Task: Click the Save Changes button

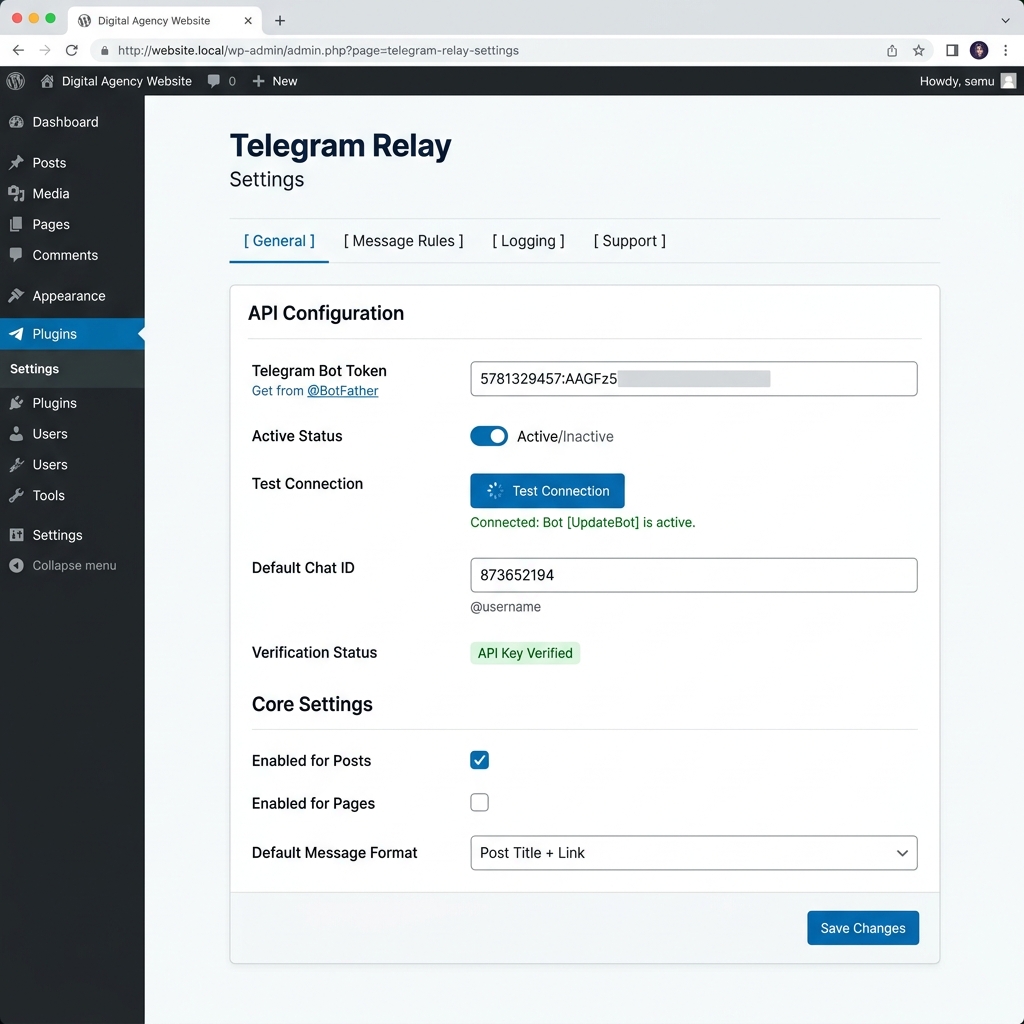Action: [863, 928]
